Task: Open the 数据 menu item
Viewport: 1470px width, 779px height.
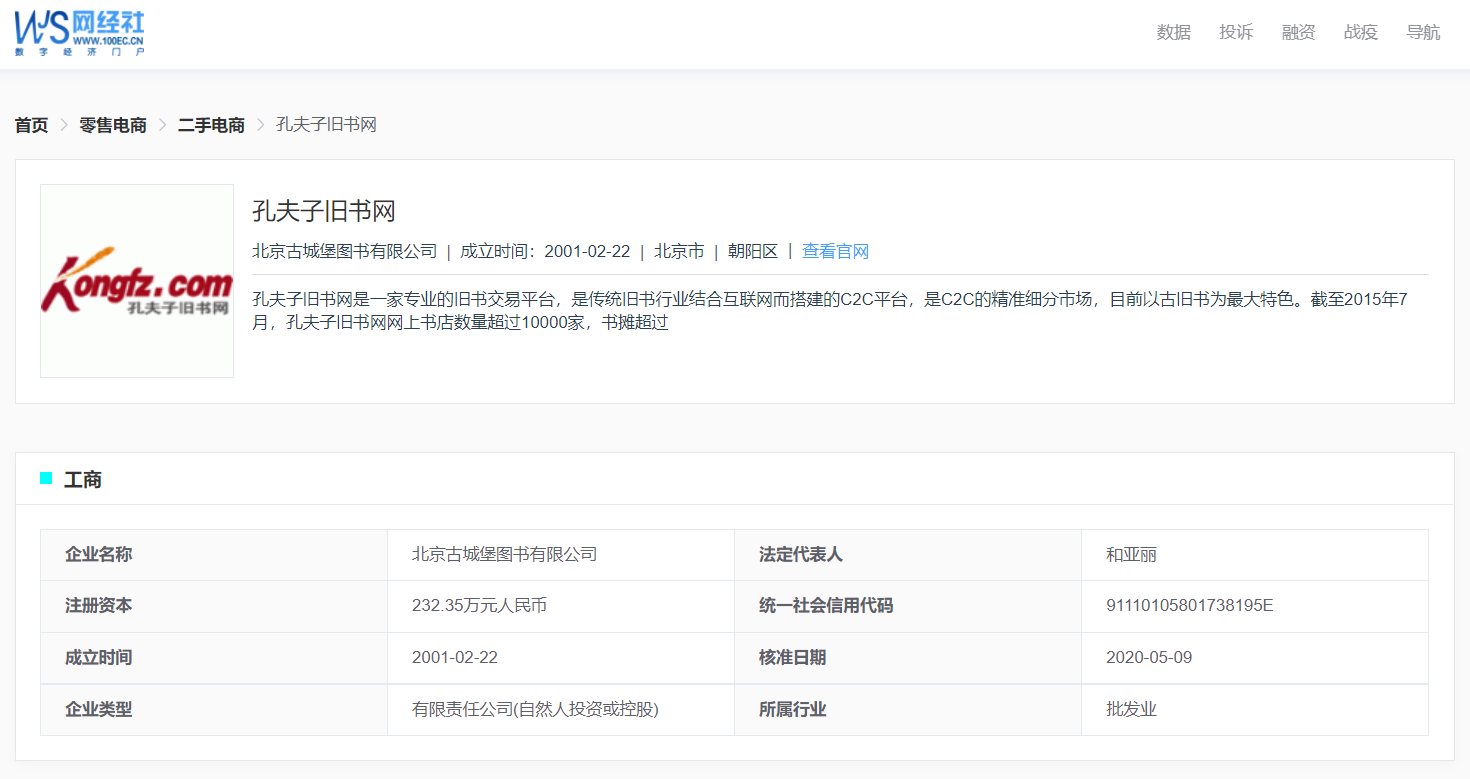Action: pyautogui.click(x=1174, y=32)
